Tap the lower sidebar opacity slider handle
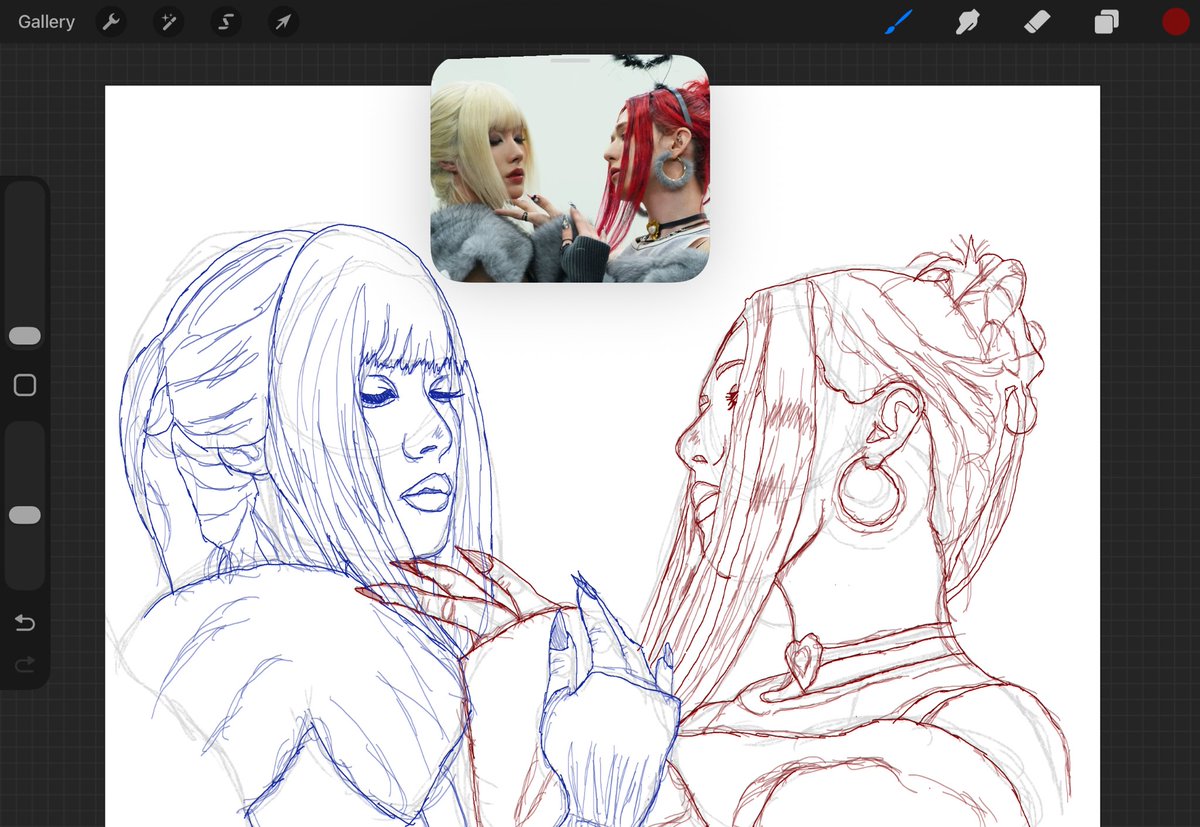Image resolution: width=1200 pixels, height=827 pixels. pyautogui.click(x=24, y=514)
